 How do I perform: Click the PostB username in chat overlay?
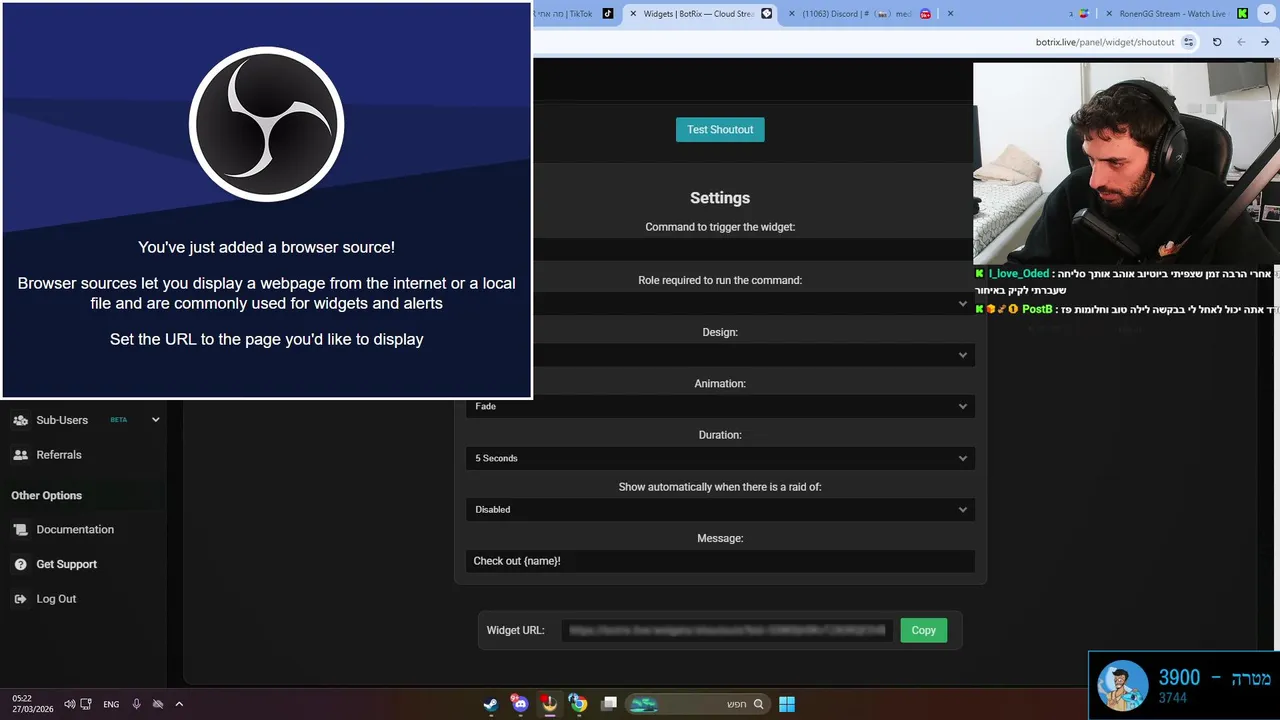1037,309
